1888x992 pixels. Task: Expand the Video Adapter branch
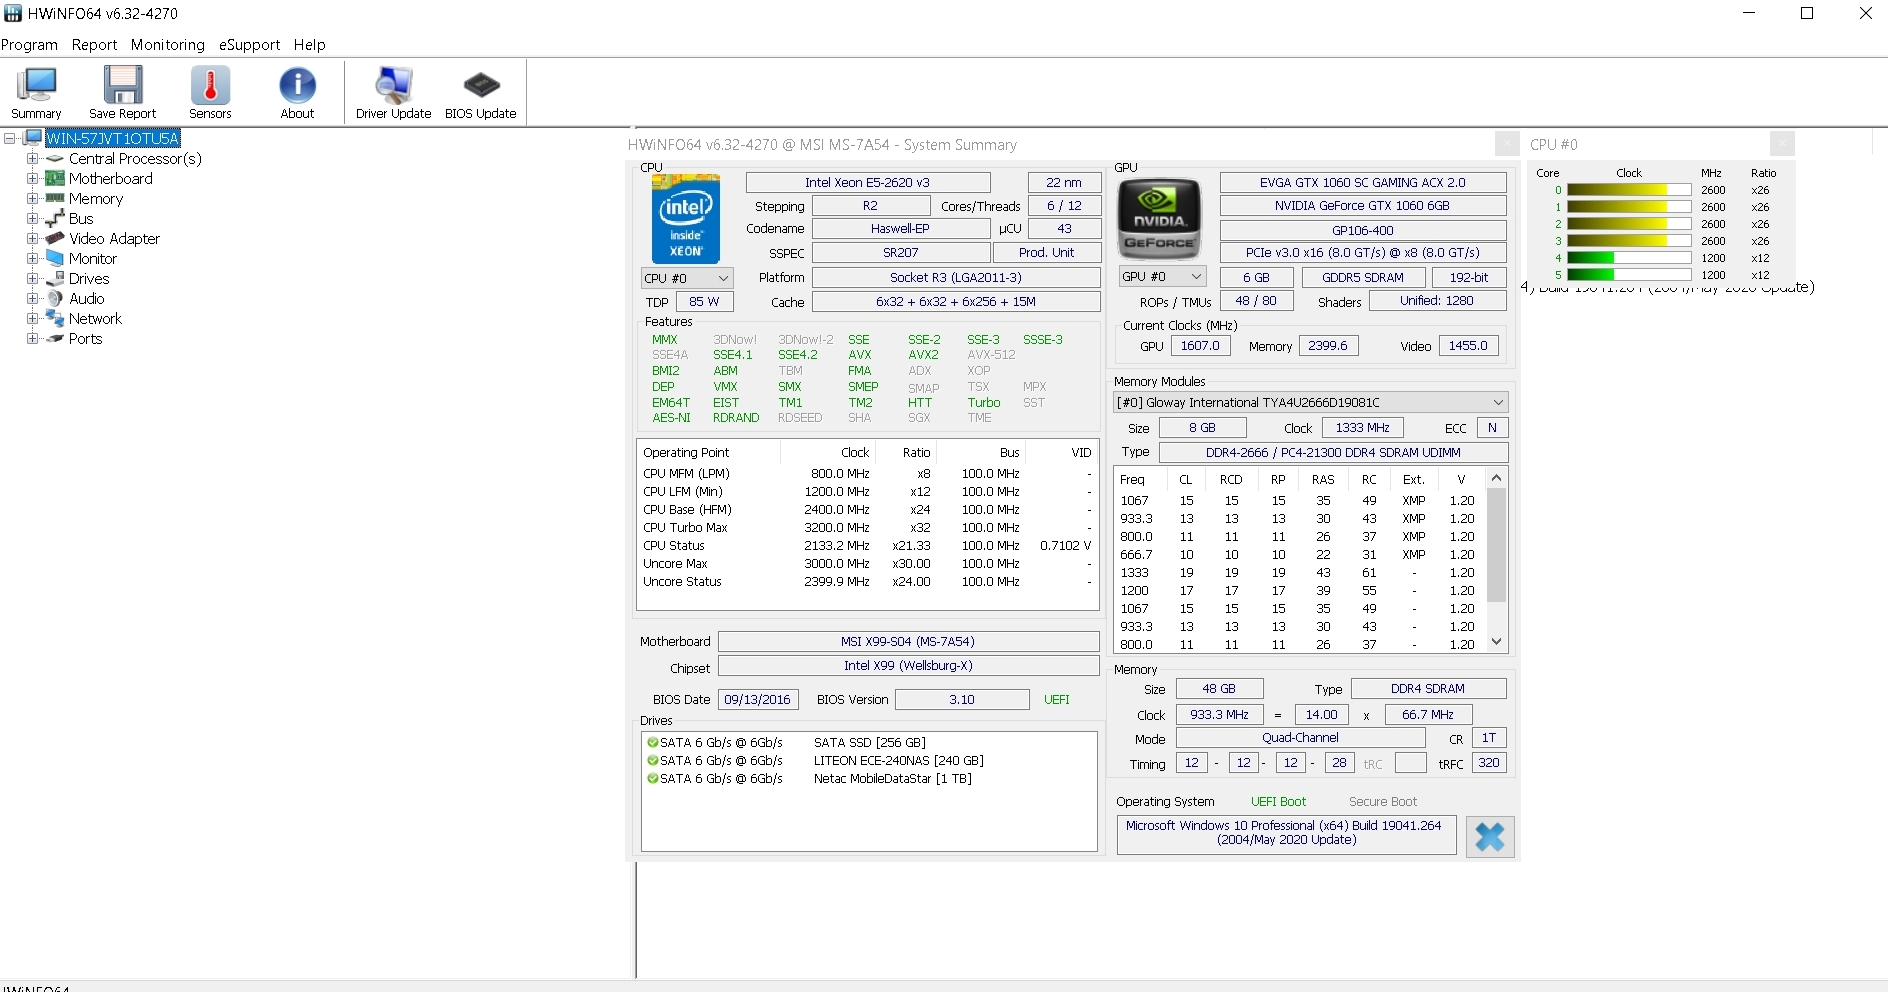[x=32, y=239]
